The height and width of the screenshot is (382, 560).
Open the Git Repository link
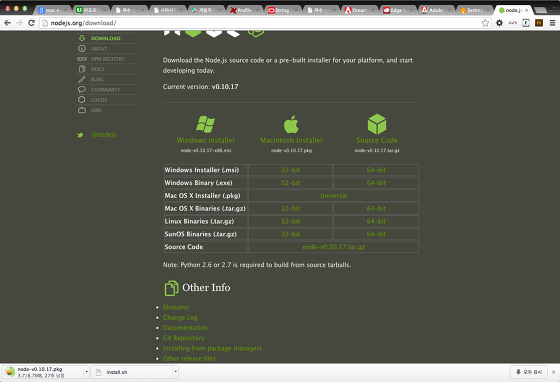click(184, 338)
